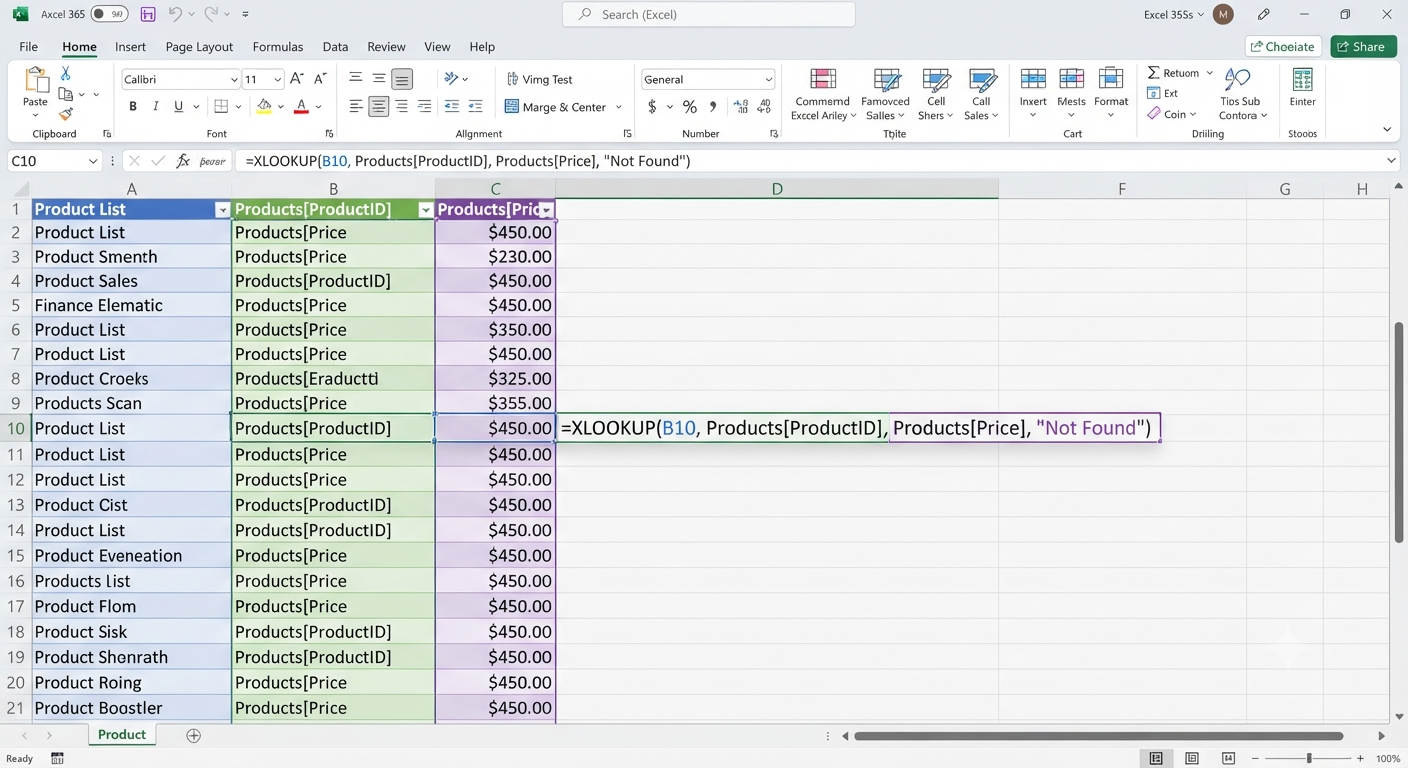
Task: Click the increase decimal icon
Action: [x=741, y=107]
